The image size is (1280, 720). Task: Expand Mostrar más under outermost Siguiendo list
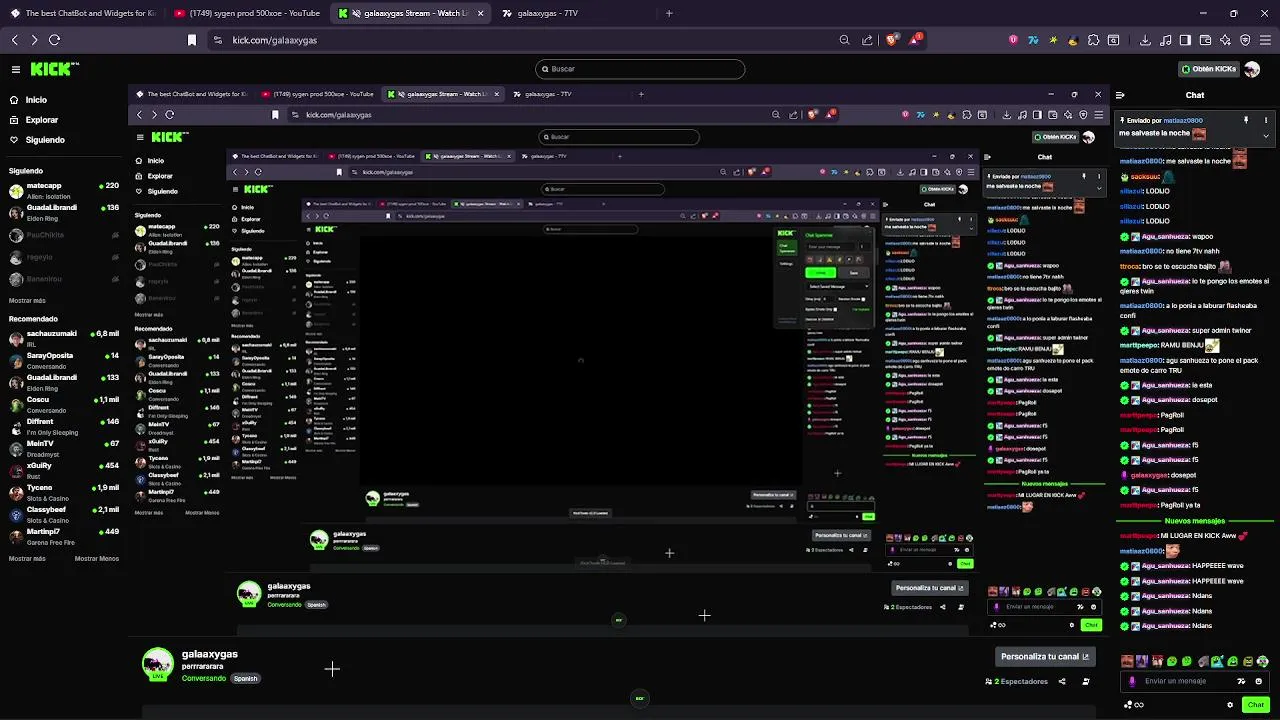pyautogui.click(x=27, y=300)
